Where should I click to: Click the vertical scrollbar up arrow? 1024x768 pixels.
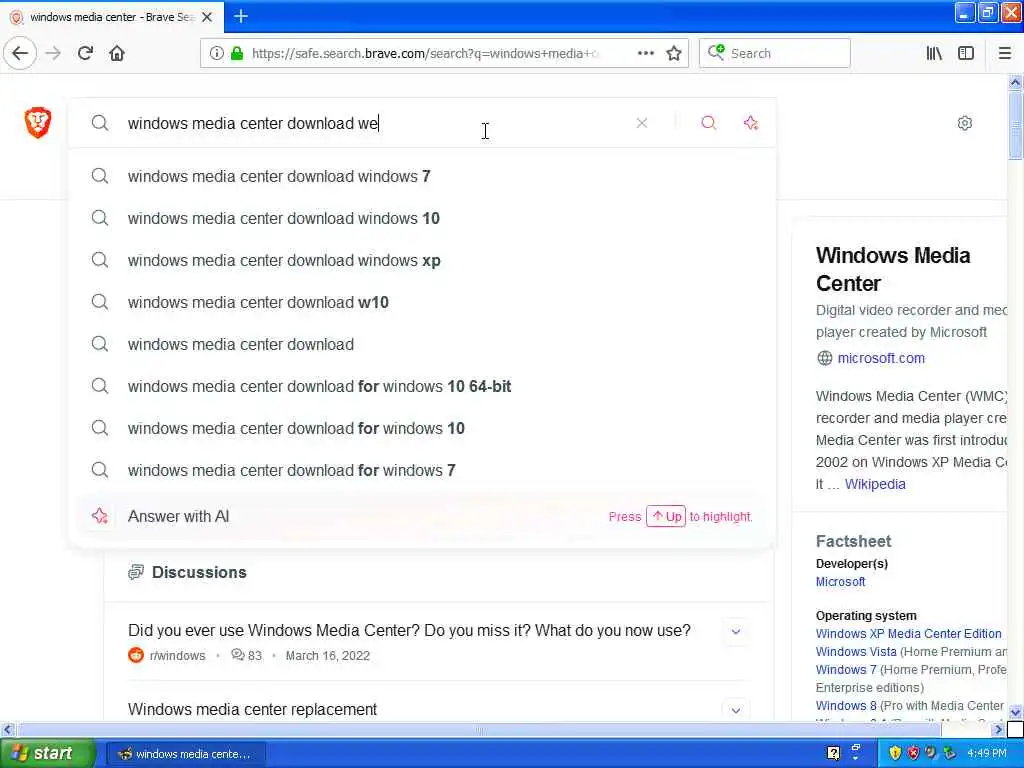point(1015,82)
